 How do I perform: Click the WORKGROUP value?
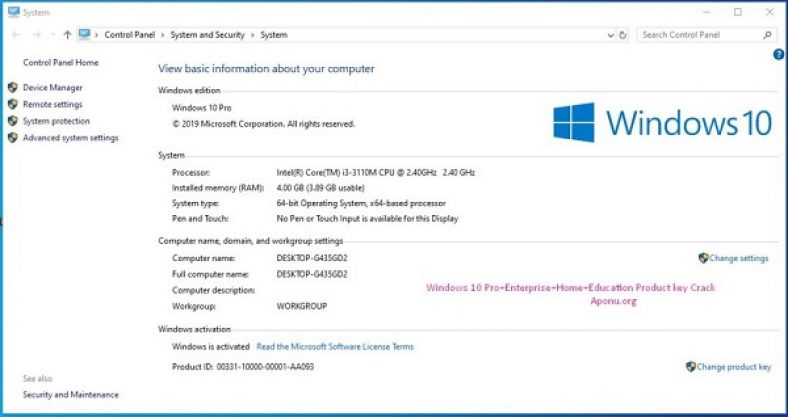click(x=302, y=306)
